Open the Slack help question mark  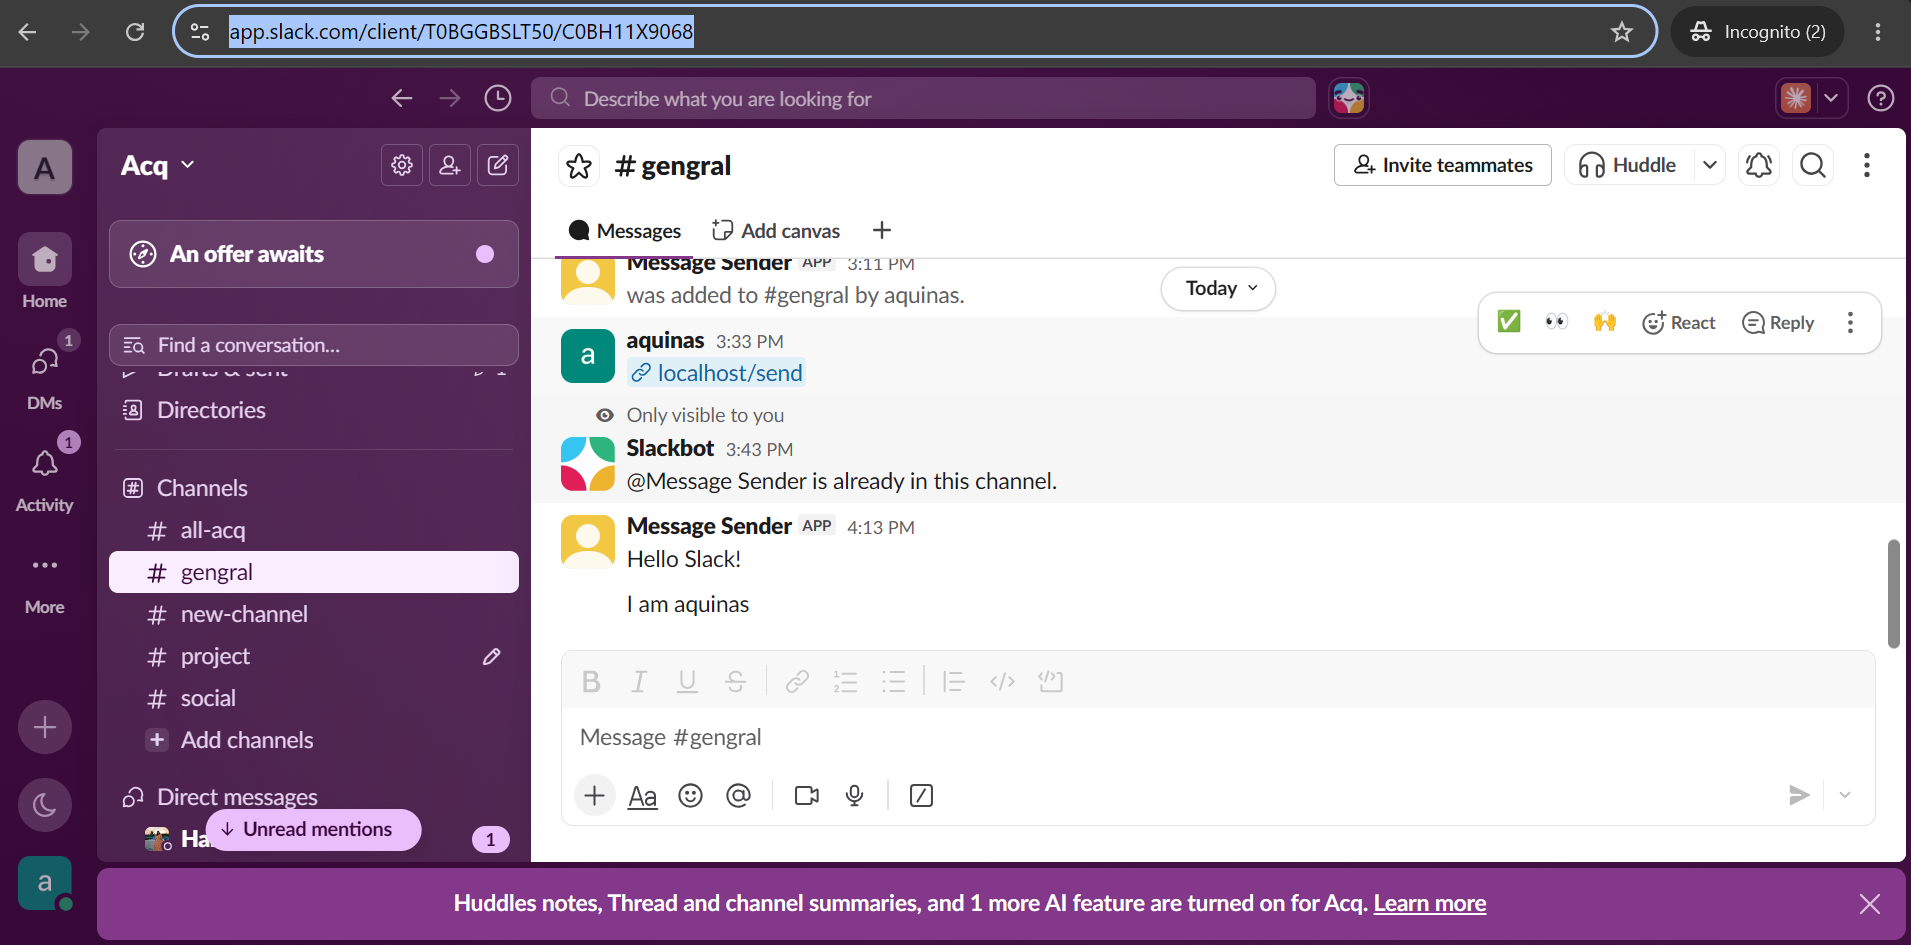[1881, 98]
